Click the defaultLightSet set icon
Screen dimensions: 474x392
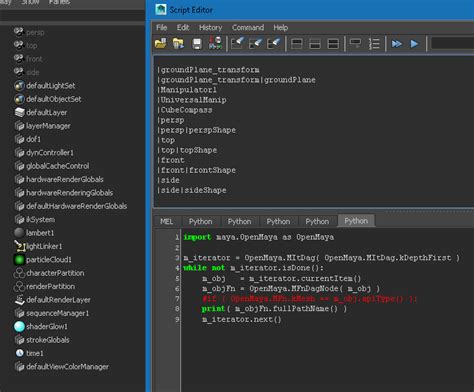pyautogui.click(x=19, y=86)
